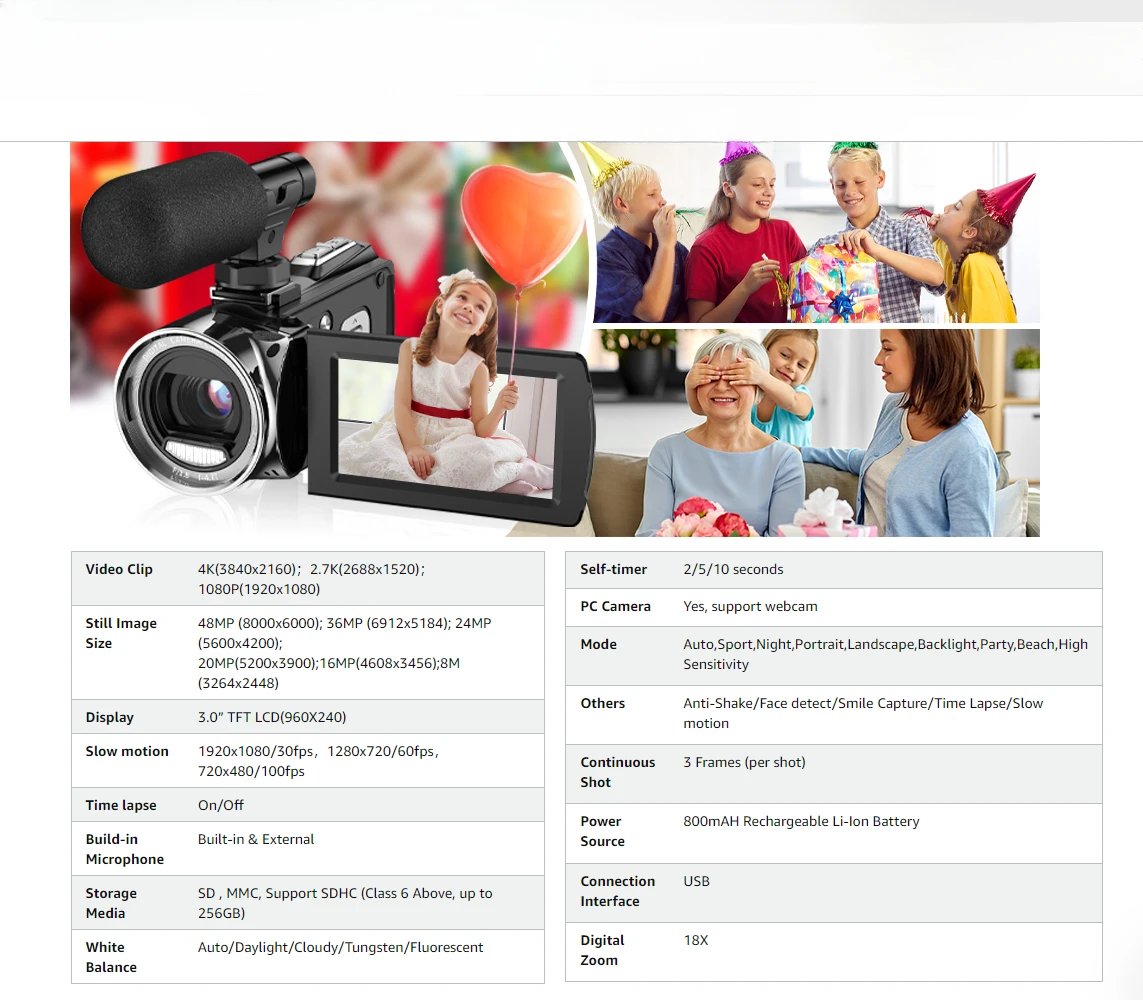Select the Video Clip spec row
This screenshot has height=1000, width=1143.
click(300, 578)
